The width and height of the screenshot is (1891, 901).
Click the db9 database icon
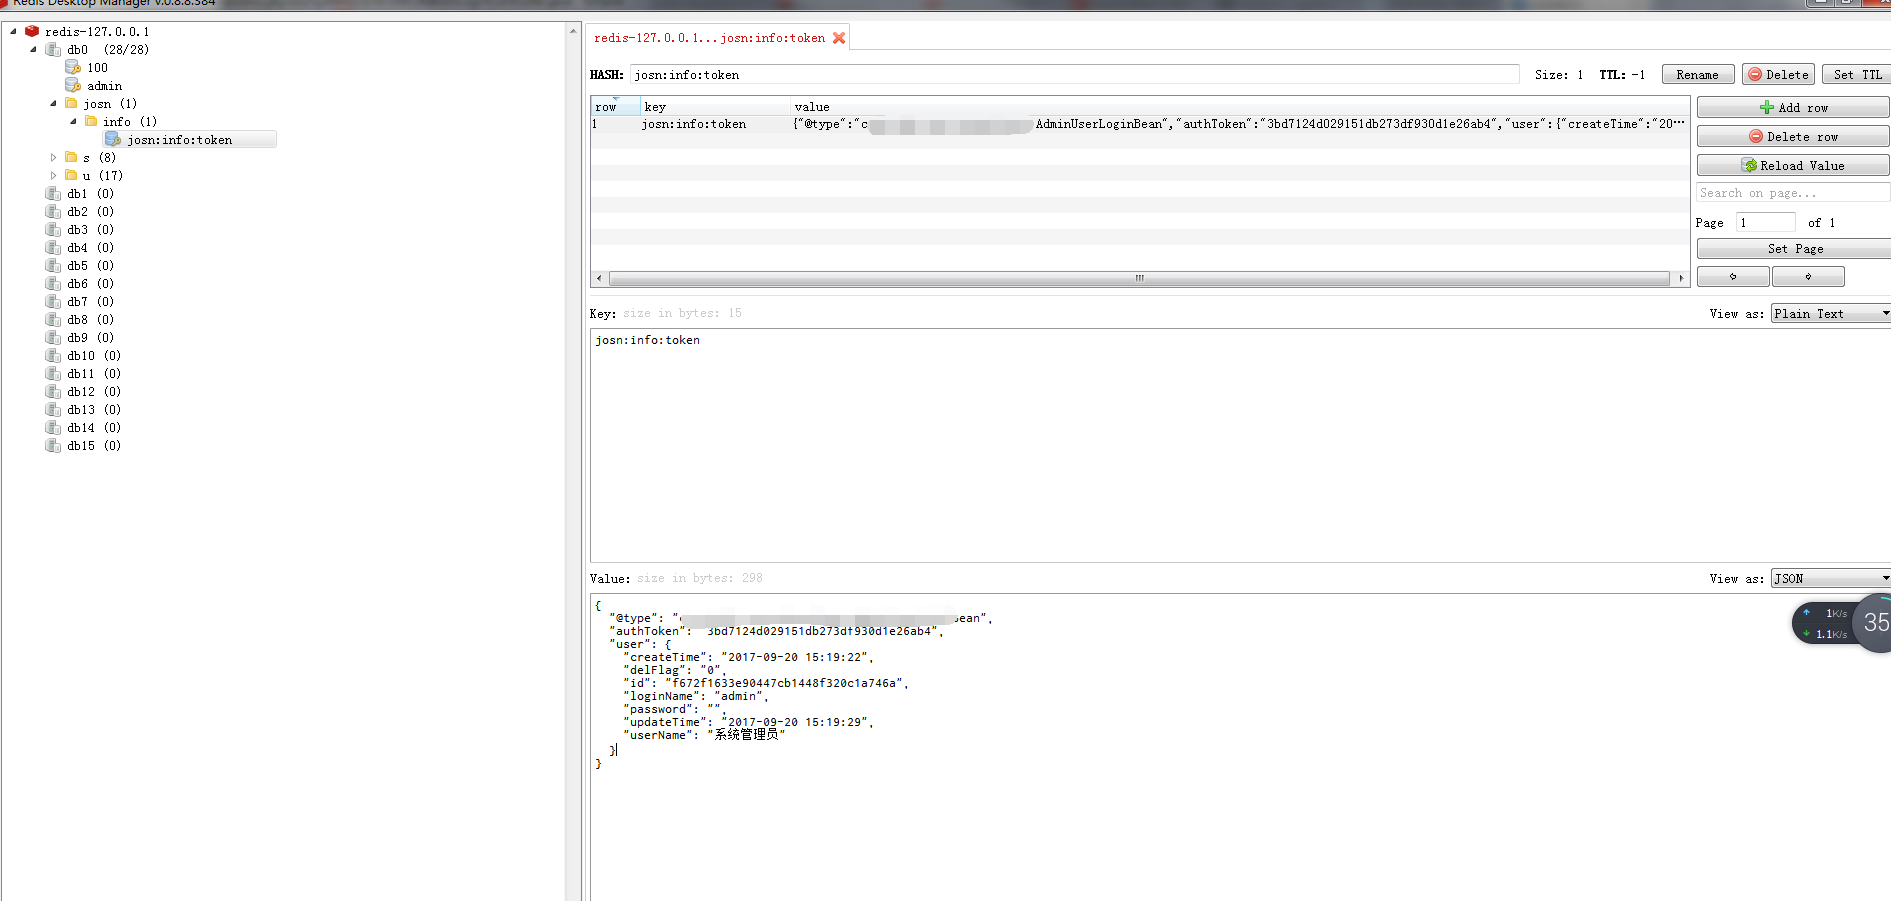pos(53,337)
